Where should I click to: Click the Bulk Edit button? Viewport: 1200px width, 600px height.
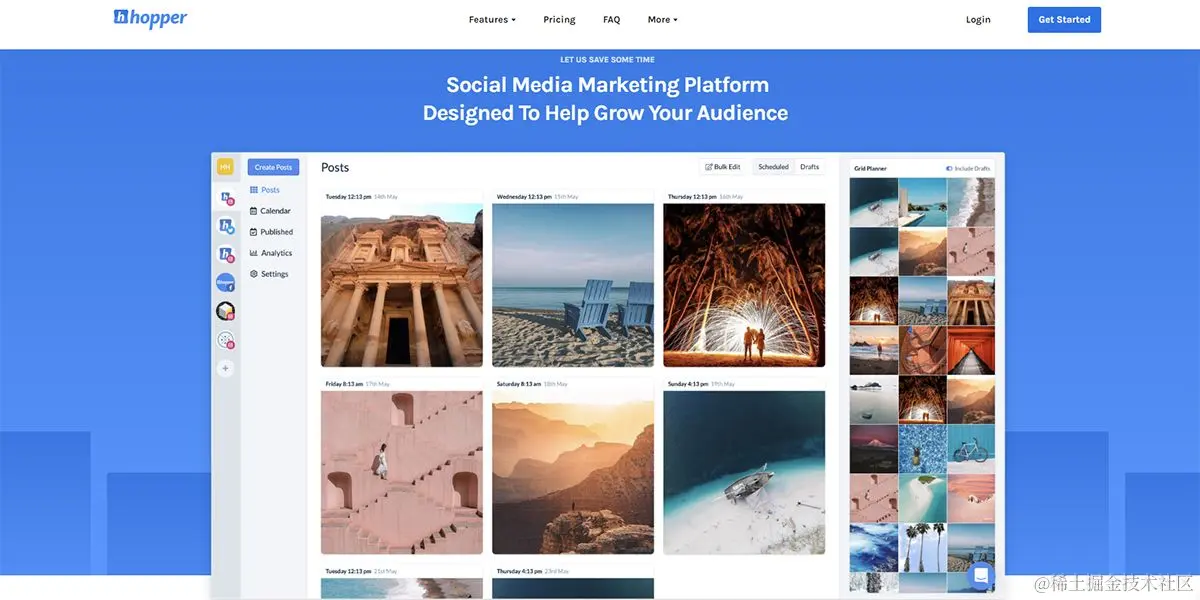point(723,167)
